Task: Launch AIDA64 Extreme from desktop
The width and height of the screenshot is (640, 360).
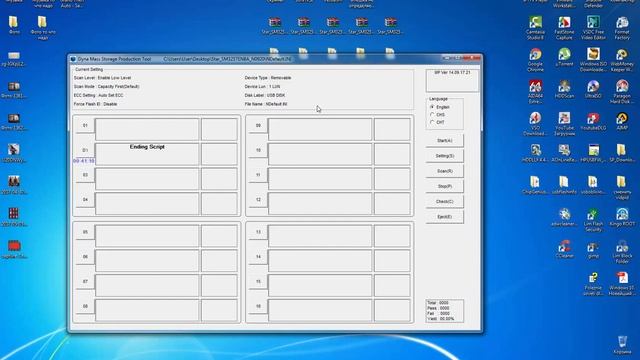Action: pyautogui.click(x=535, y=92)
